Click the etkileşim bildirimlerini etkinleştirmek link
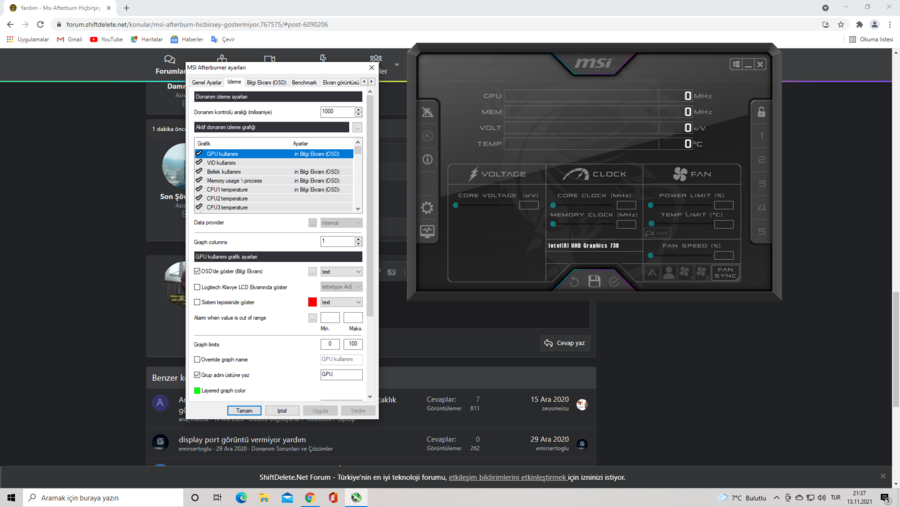 pyautogui.click(x=507, y=477)
